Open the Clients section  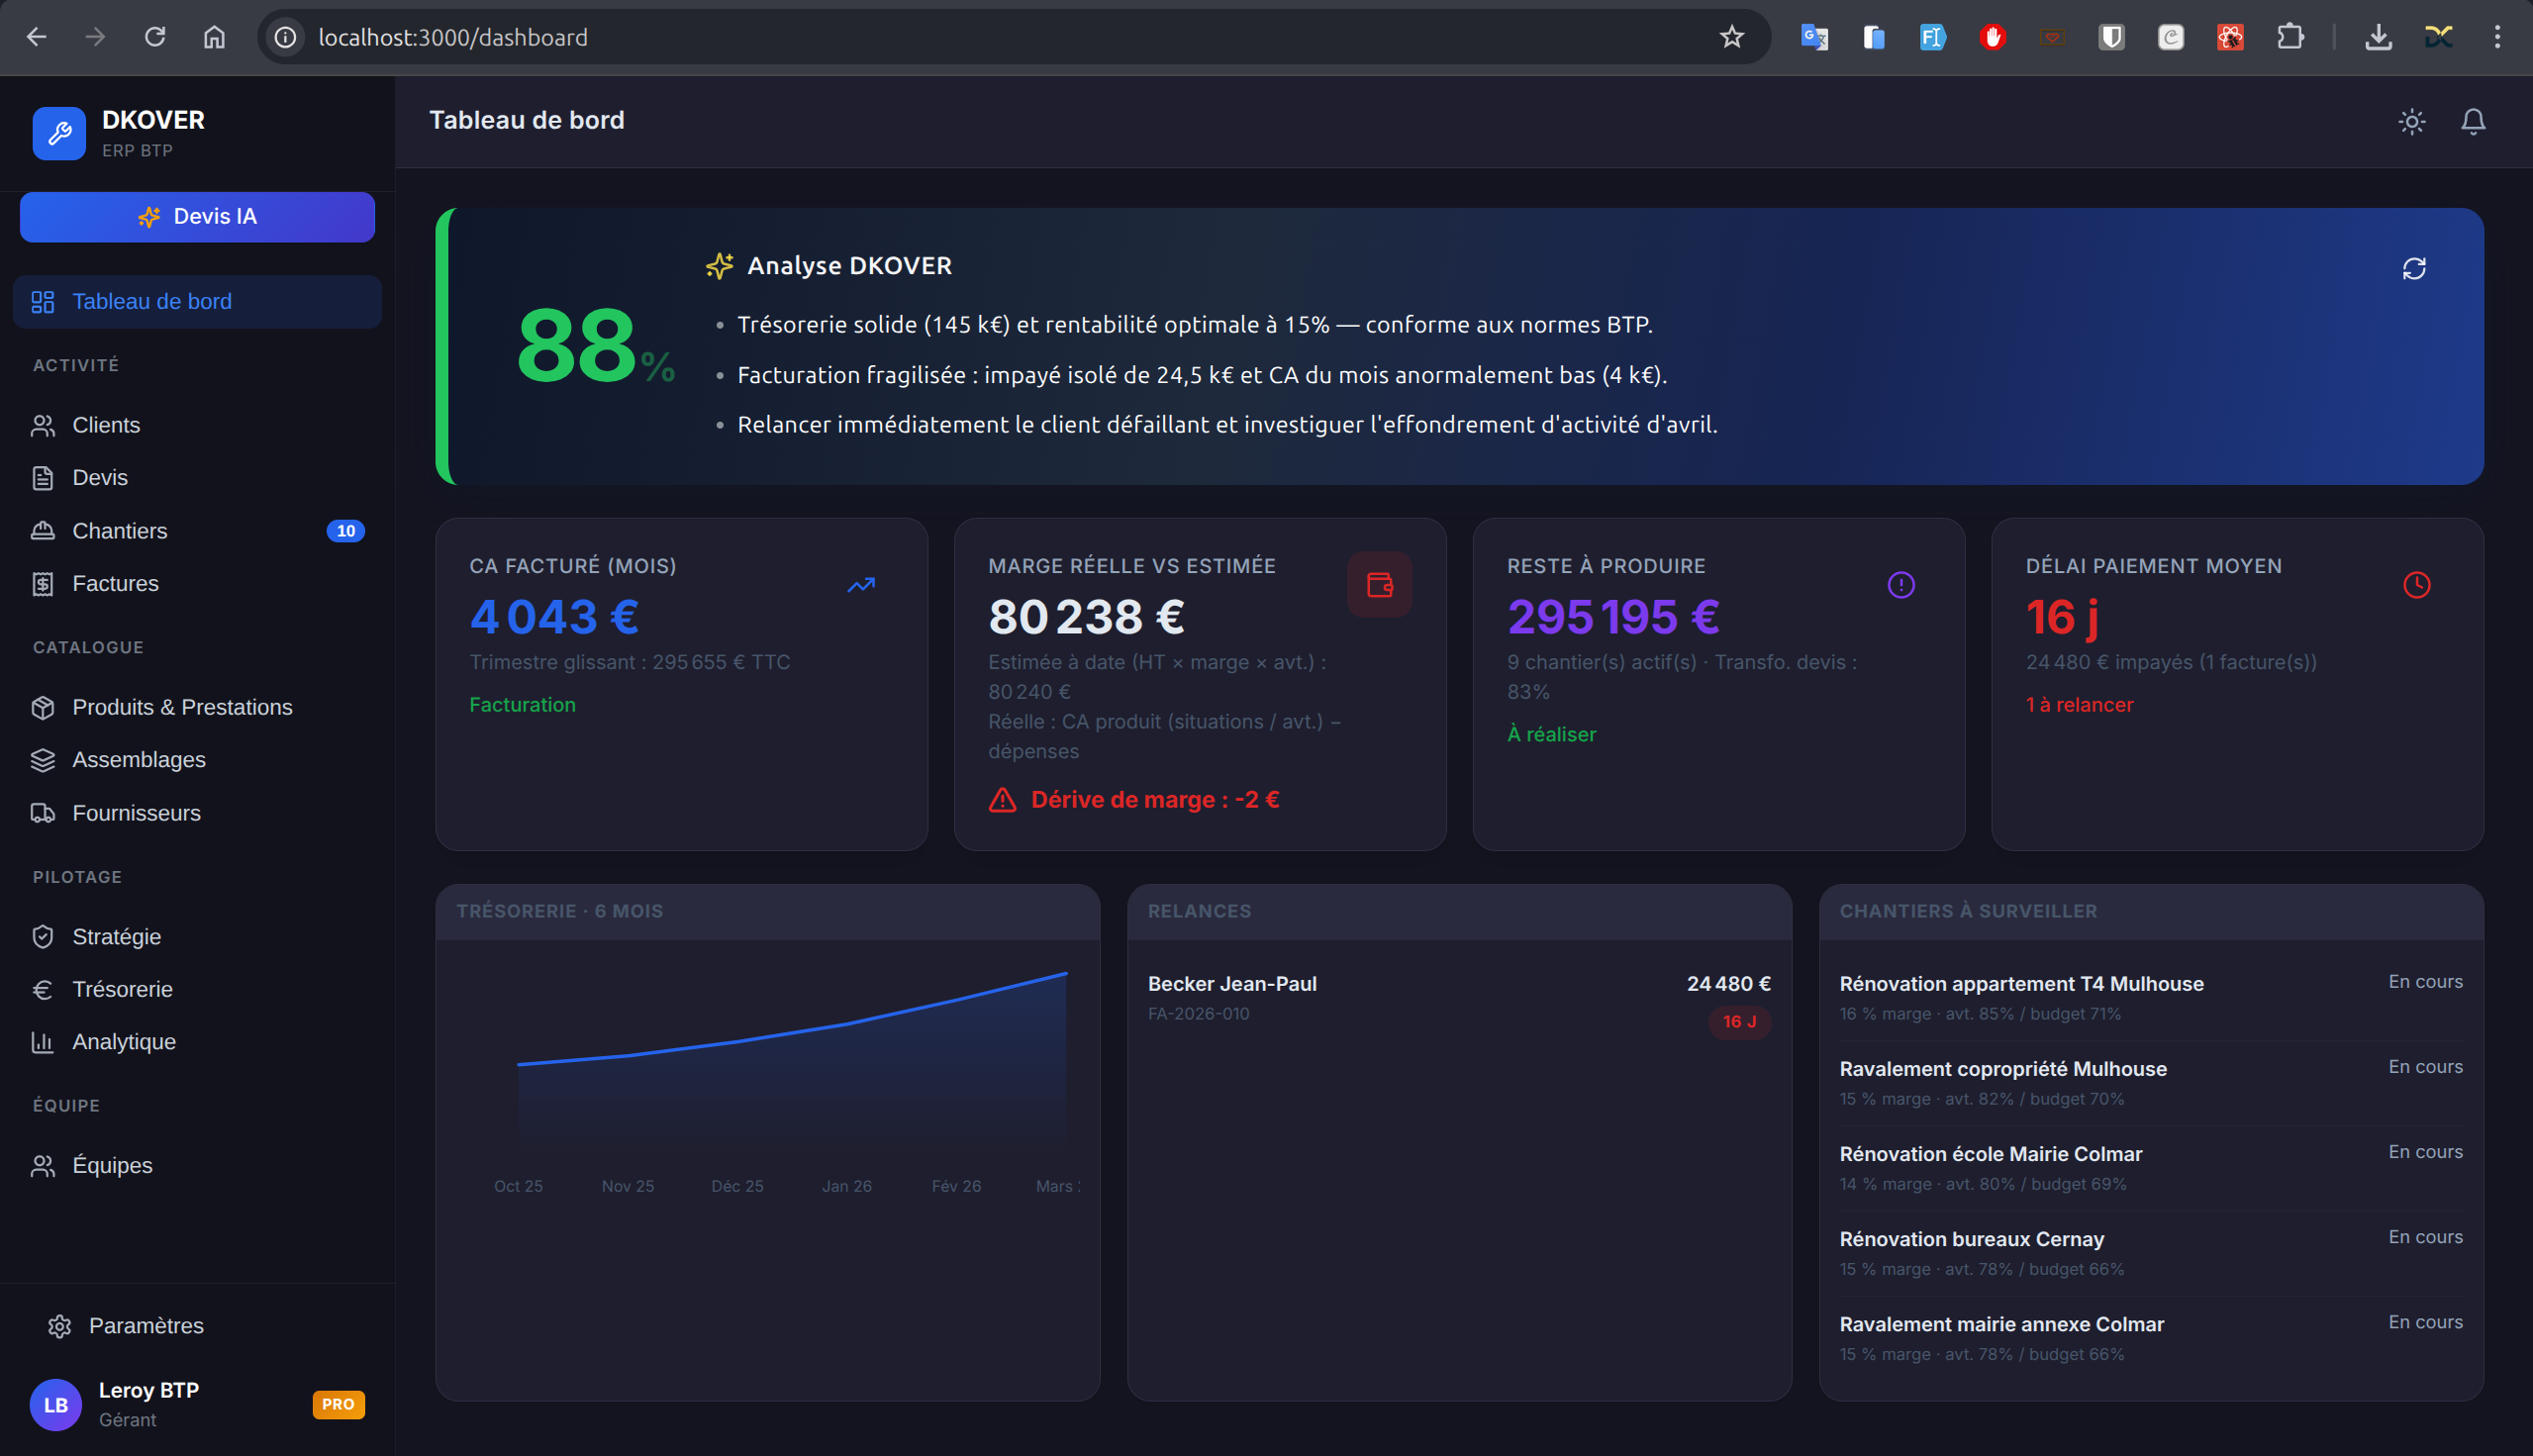(105, 425)
